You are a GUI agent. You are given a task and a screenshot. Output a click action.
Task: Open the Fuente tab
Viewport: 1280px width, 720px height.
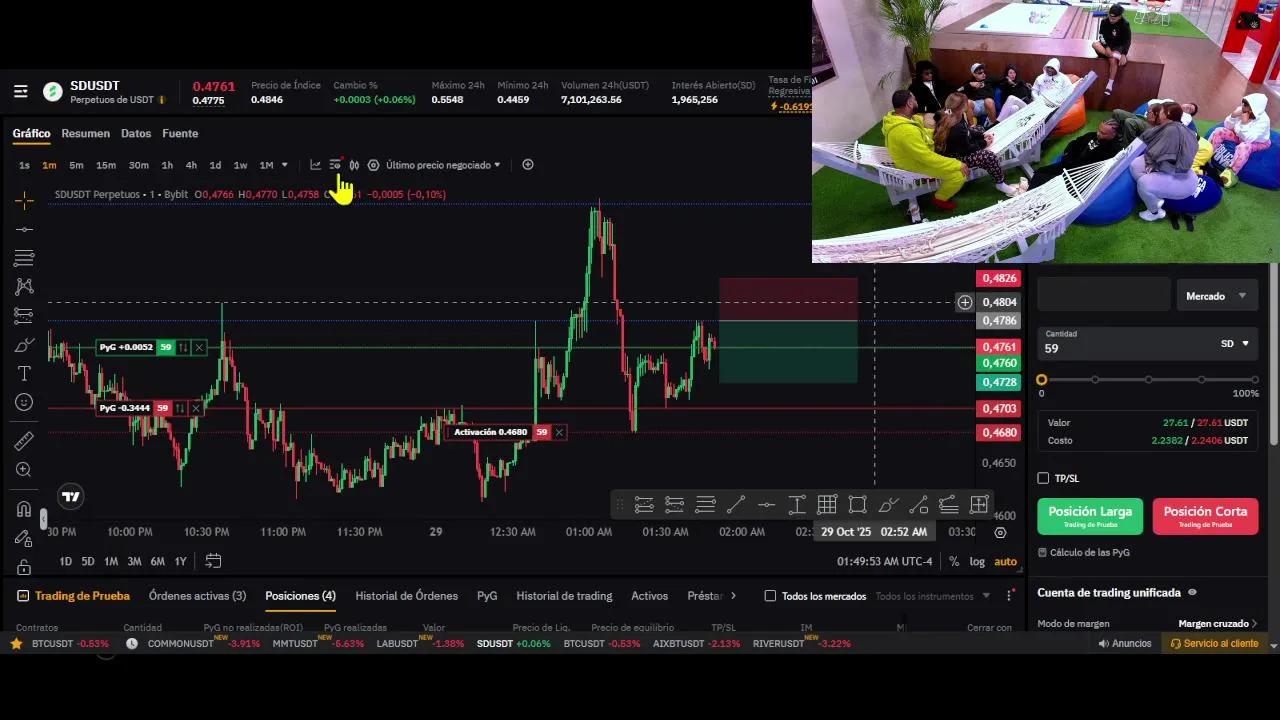point(180,133)
